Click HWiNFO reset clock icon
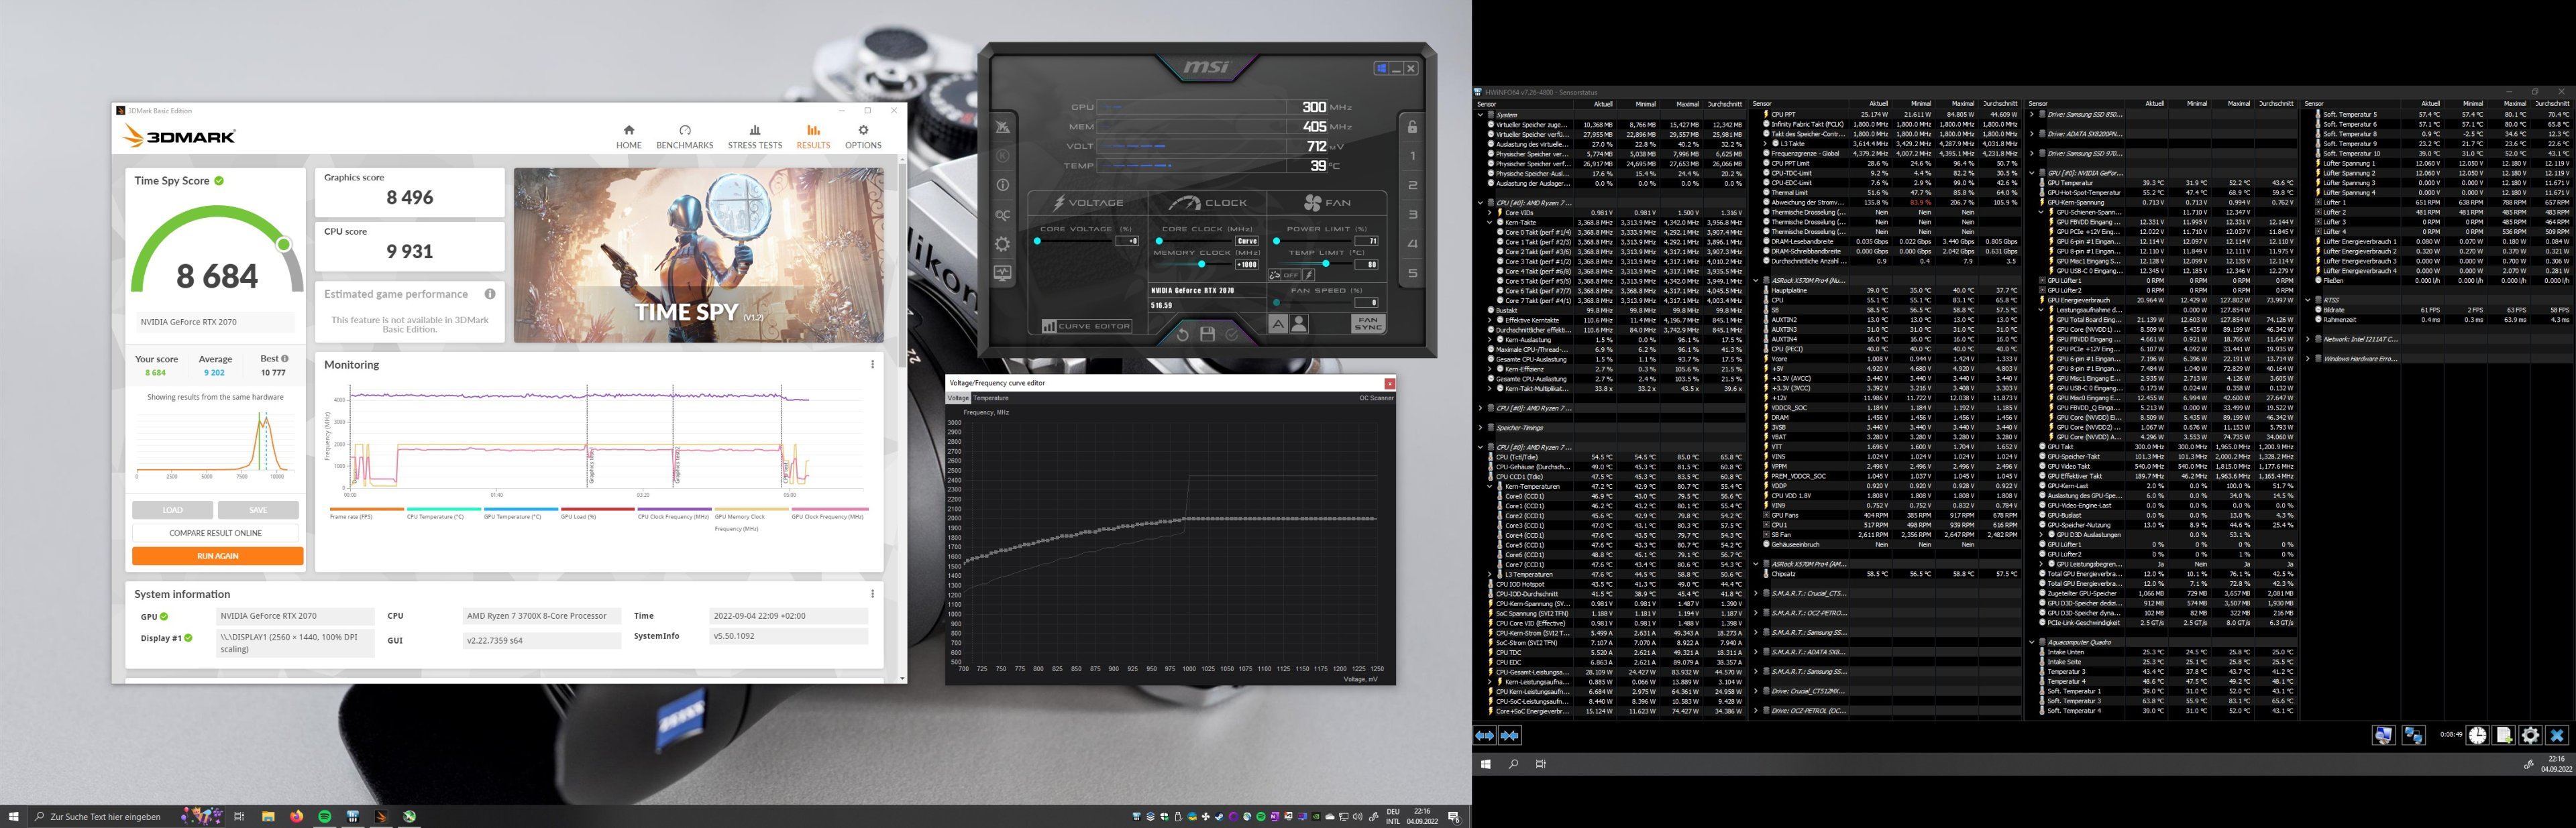This screenshot has height=828, width=2576. [2477, 735]
